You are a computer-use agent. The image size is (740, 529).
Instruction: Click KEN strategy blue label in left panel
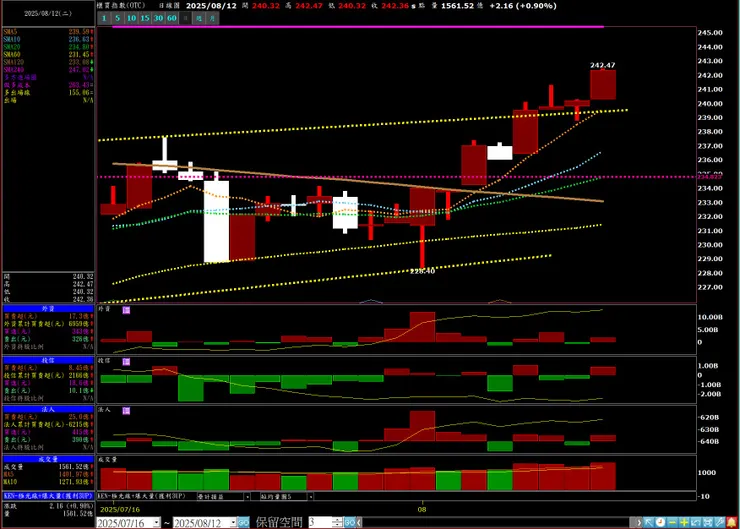point(48,496)
